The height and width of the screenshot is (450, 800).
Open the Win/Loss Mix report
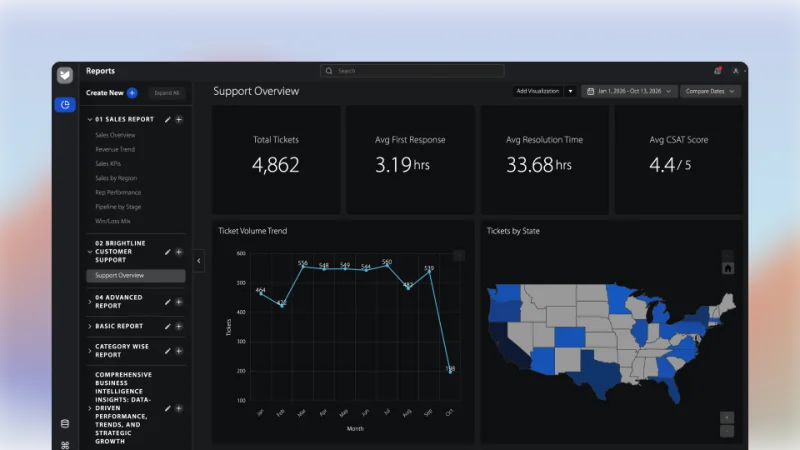pyautogui.click(x=113, y=221)
